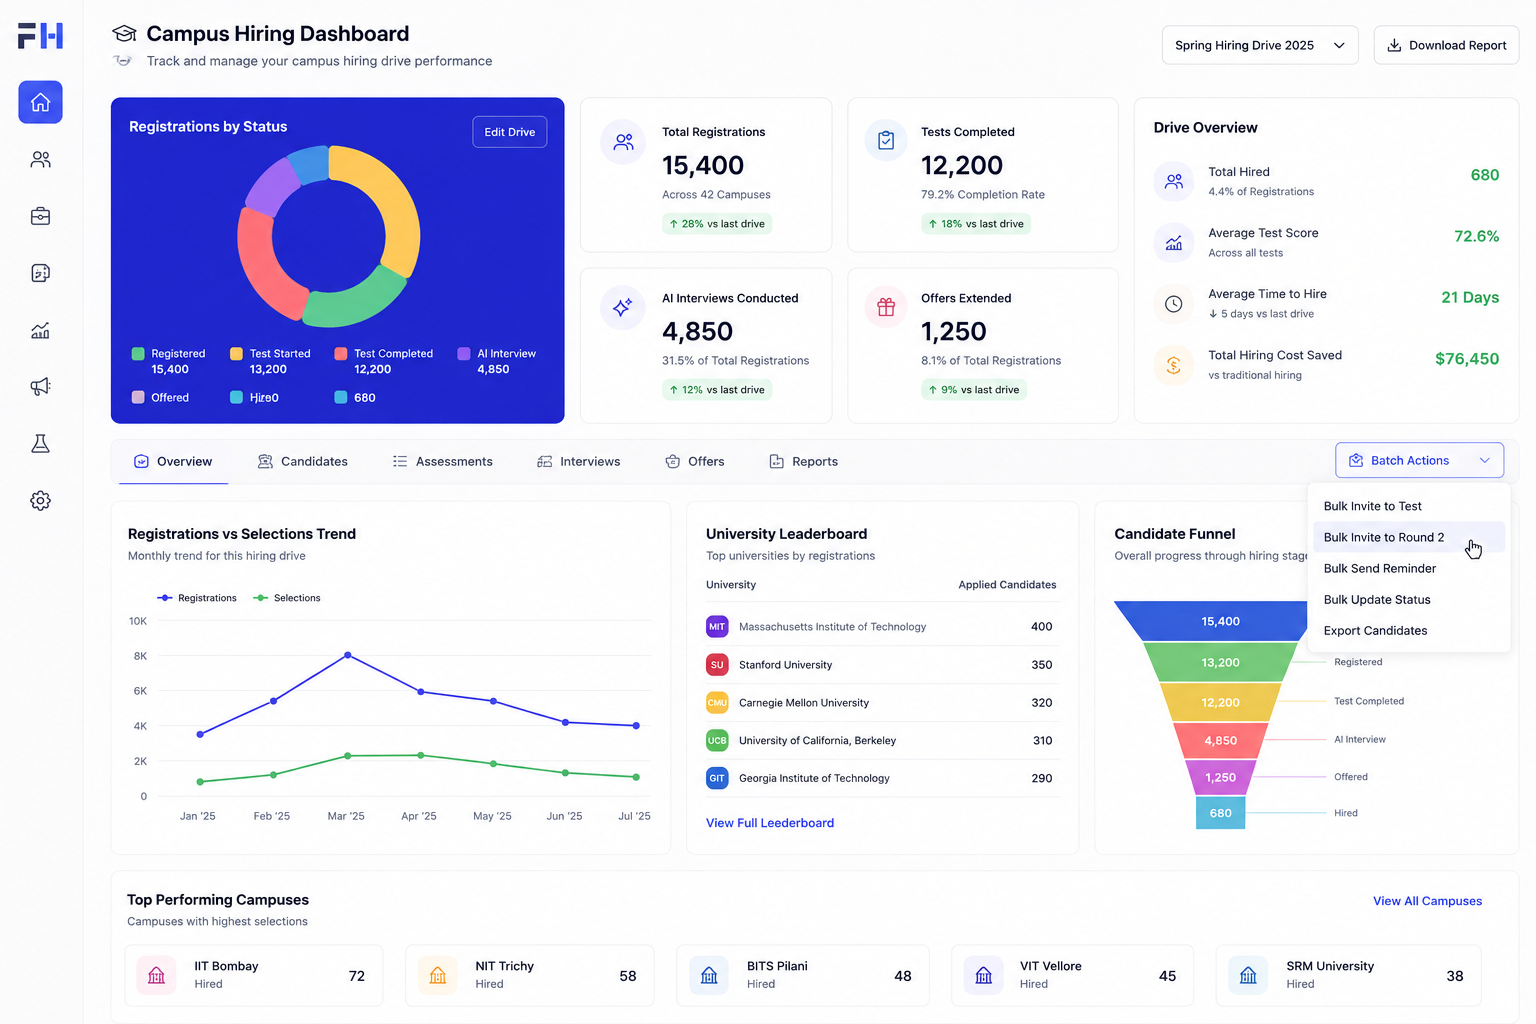The image size is (1536, 1024).
Task: Click the AI Interviews sparkle icon
Action: click(x=622, y=308)
